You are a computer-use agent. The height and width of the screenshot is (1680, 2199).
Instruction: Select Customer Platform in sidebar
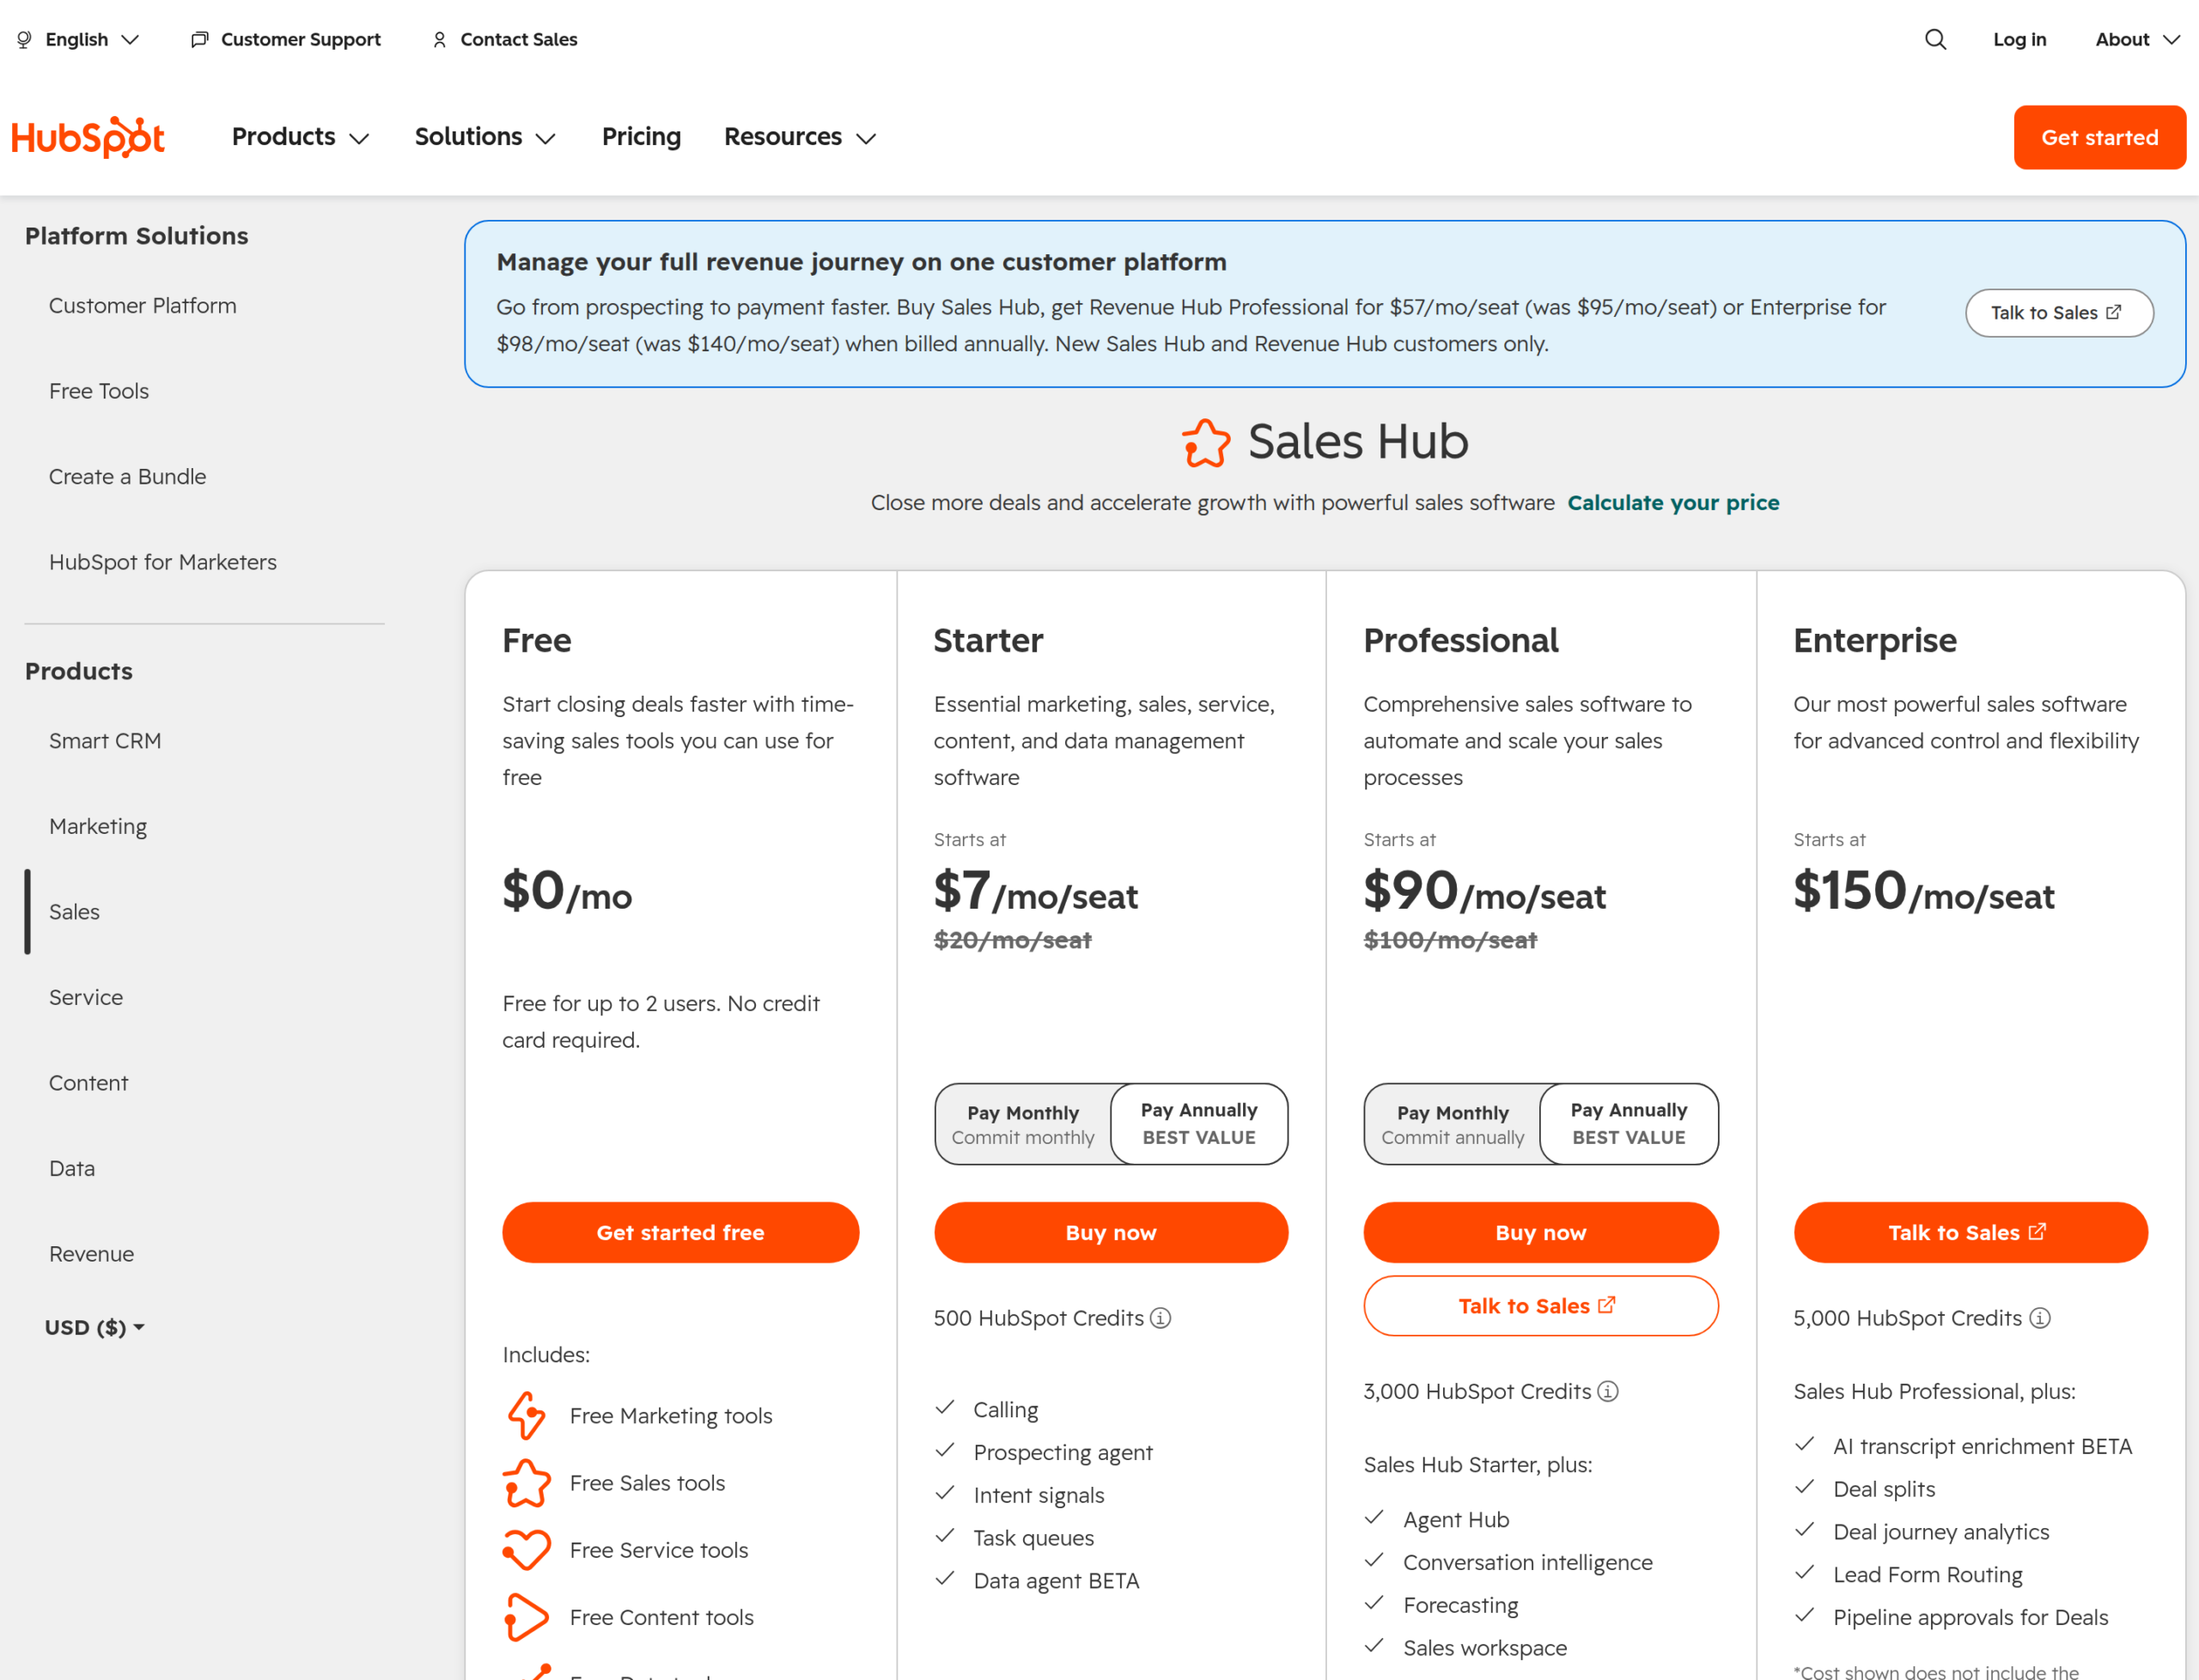tap(143, 306)
